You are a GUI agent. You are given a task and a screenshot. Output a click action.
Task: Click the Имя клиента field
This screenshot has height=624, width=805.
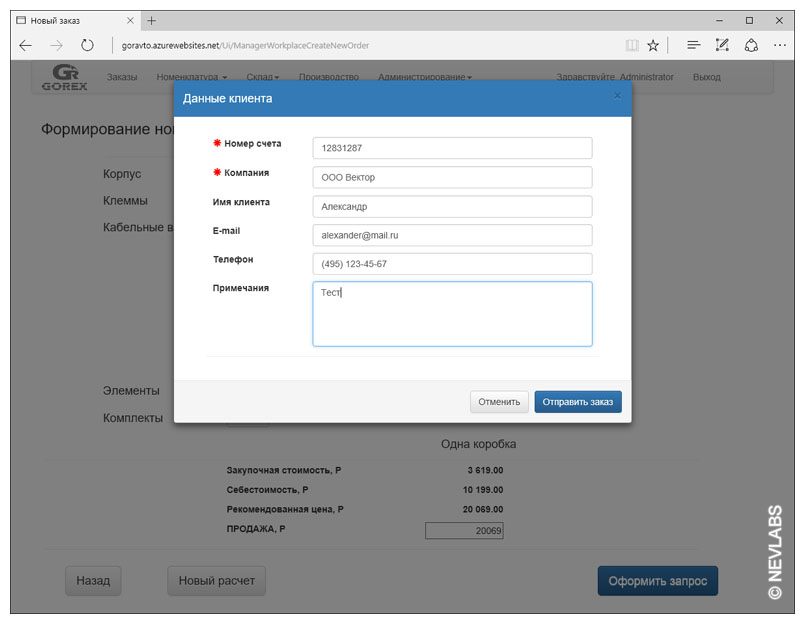tap(452, 206)
